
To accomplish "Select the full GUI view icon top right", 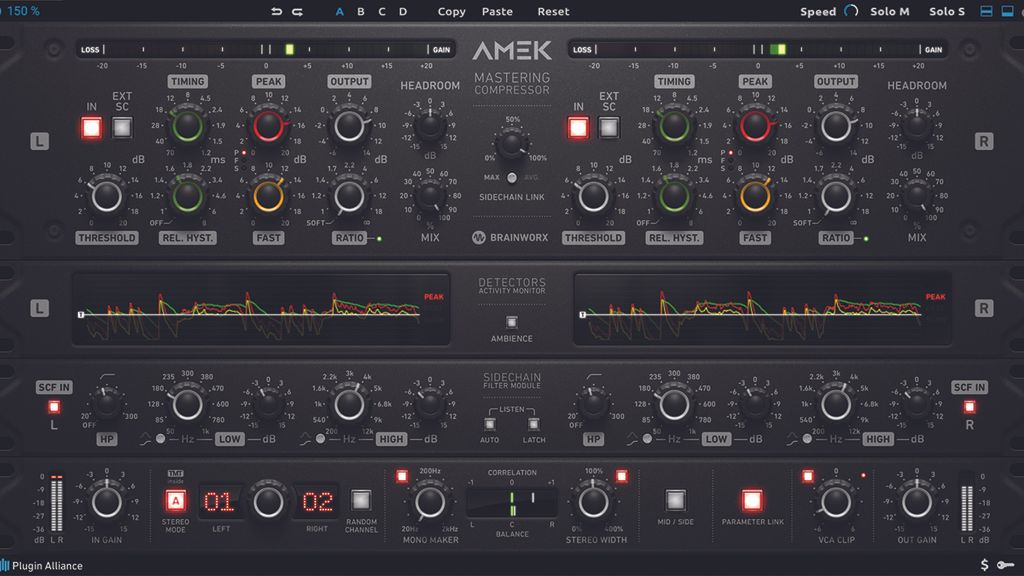I will (1008, 10).
